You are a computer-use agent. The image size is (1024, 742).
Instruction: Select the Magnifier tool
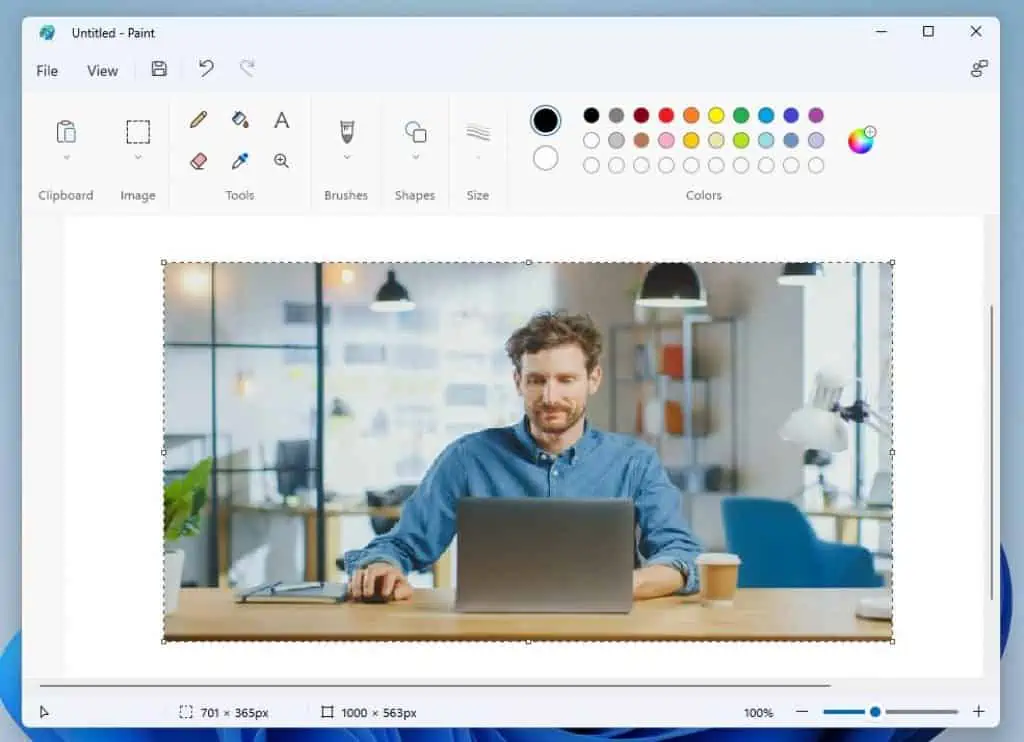point(282,161)
